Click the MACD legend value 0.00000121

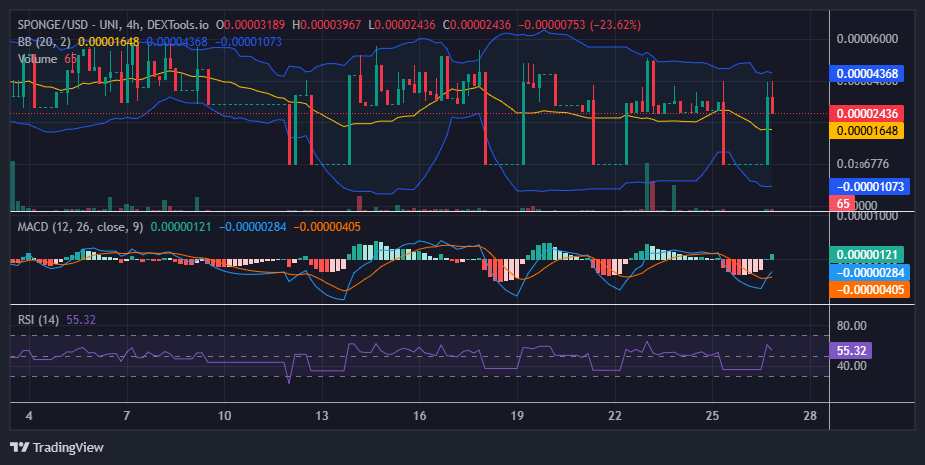point(181,227)
